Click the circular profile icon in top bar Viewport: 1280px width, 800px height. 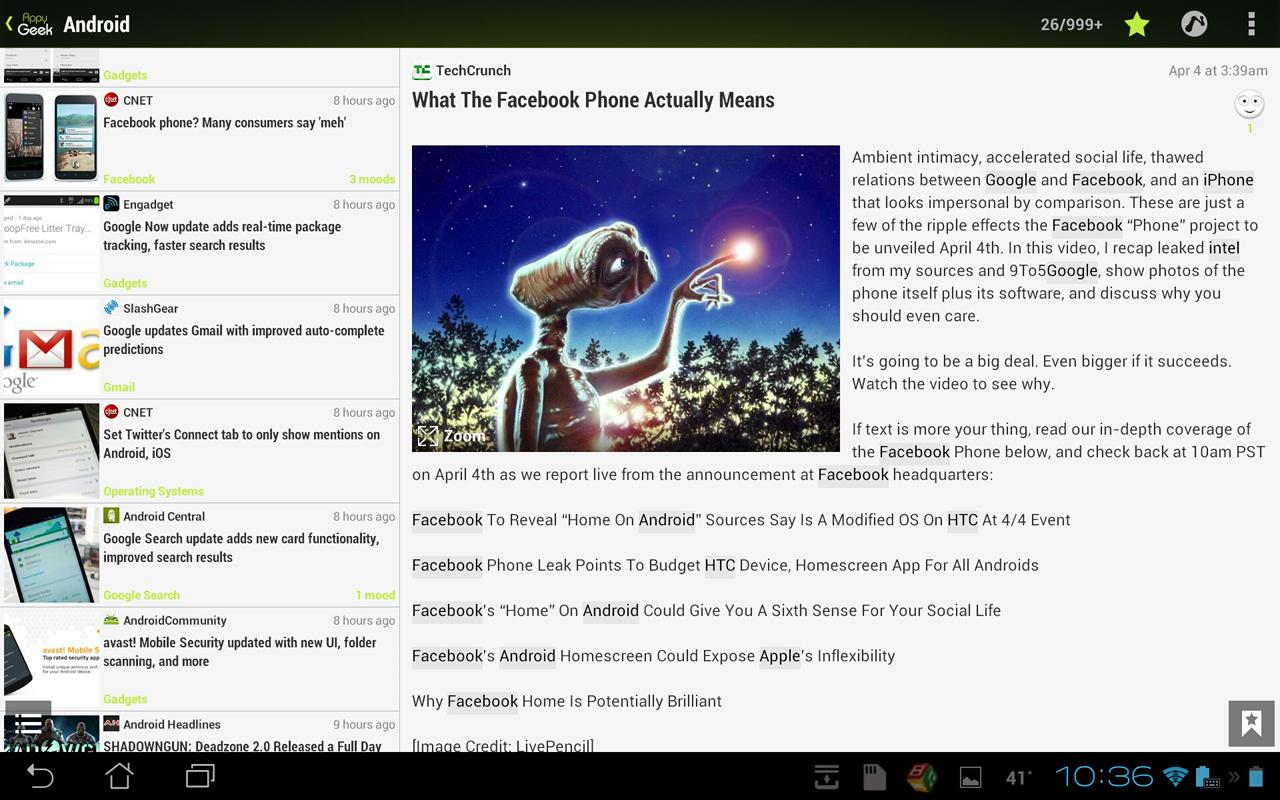click(1194, 24)
